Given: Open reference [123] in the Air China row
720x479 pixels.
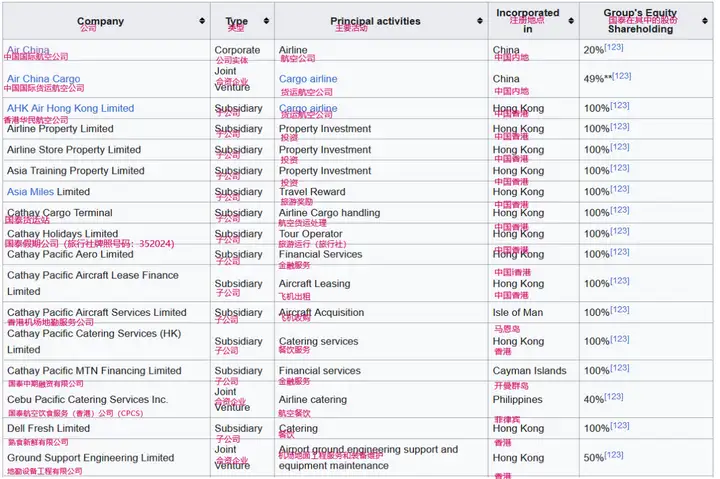Looking at the screenshot, I should click(x=614, y=47).
